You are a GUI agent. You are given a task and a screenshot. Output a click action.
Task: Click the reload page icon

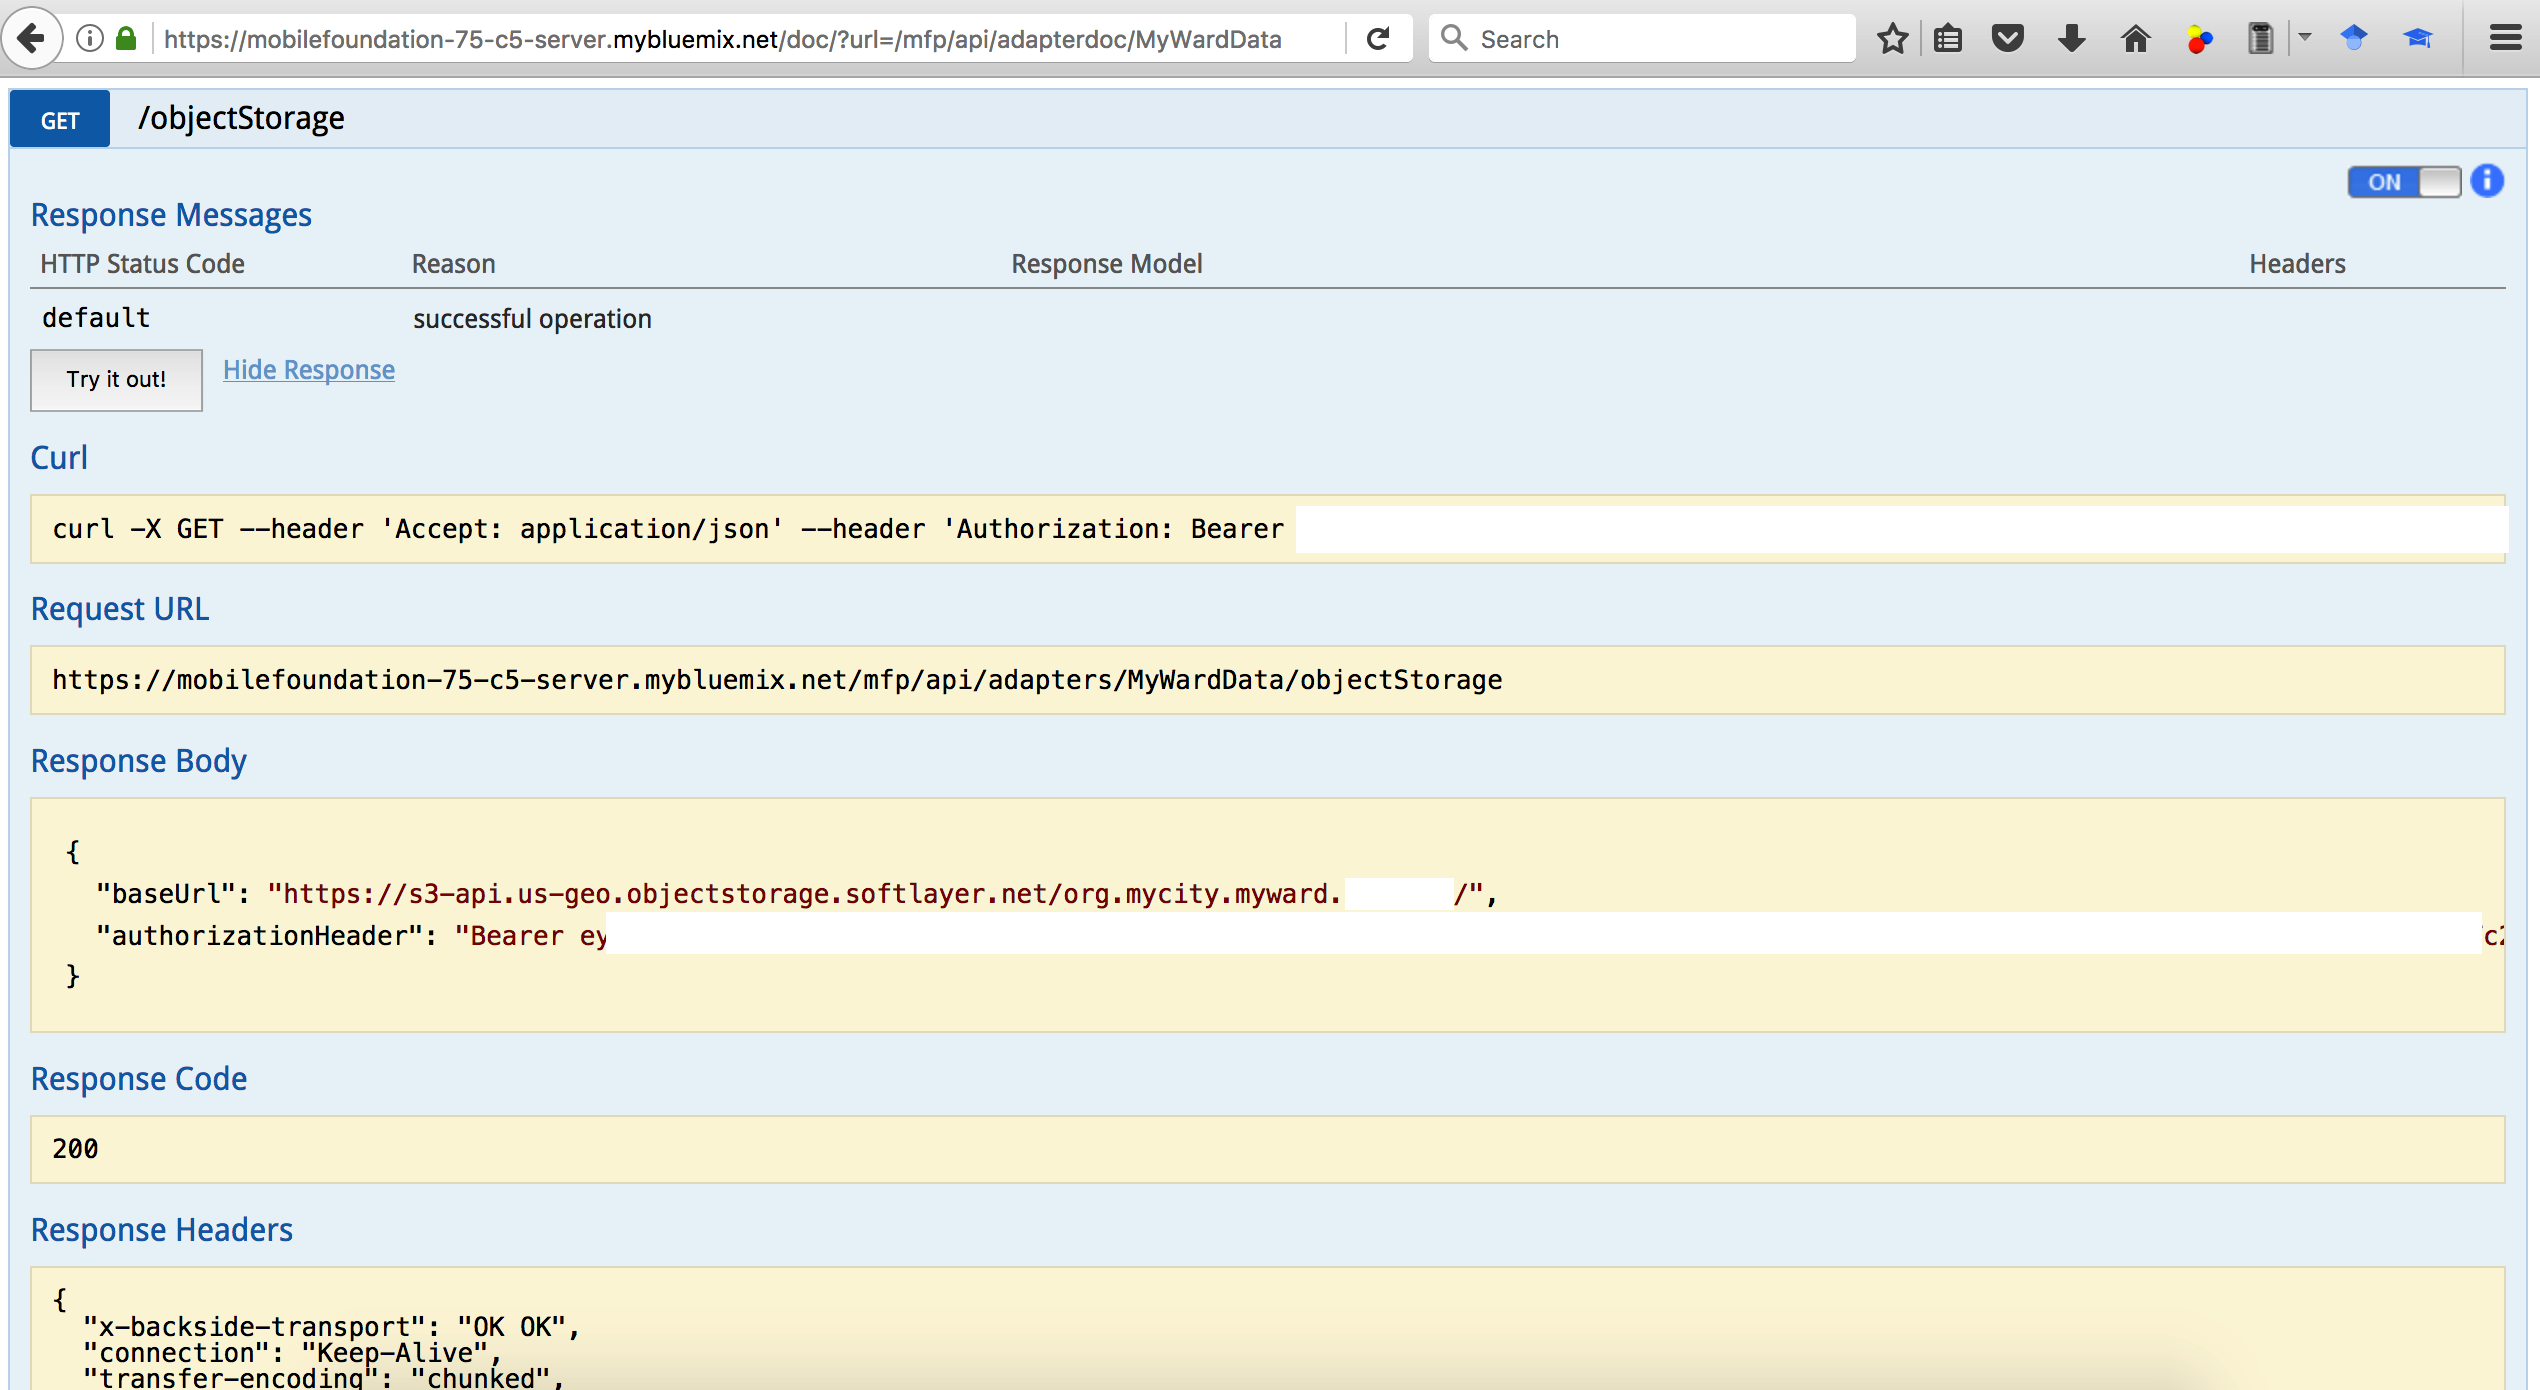click(1378, 39)
